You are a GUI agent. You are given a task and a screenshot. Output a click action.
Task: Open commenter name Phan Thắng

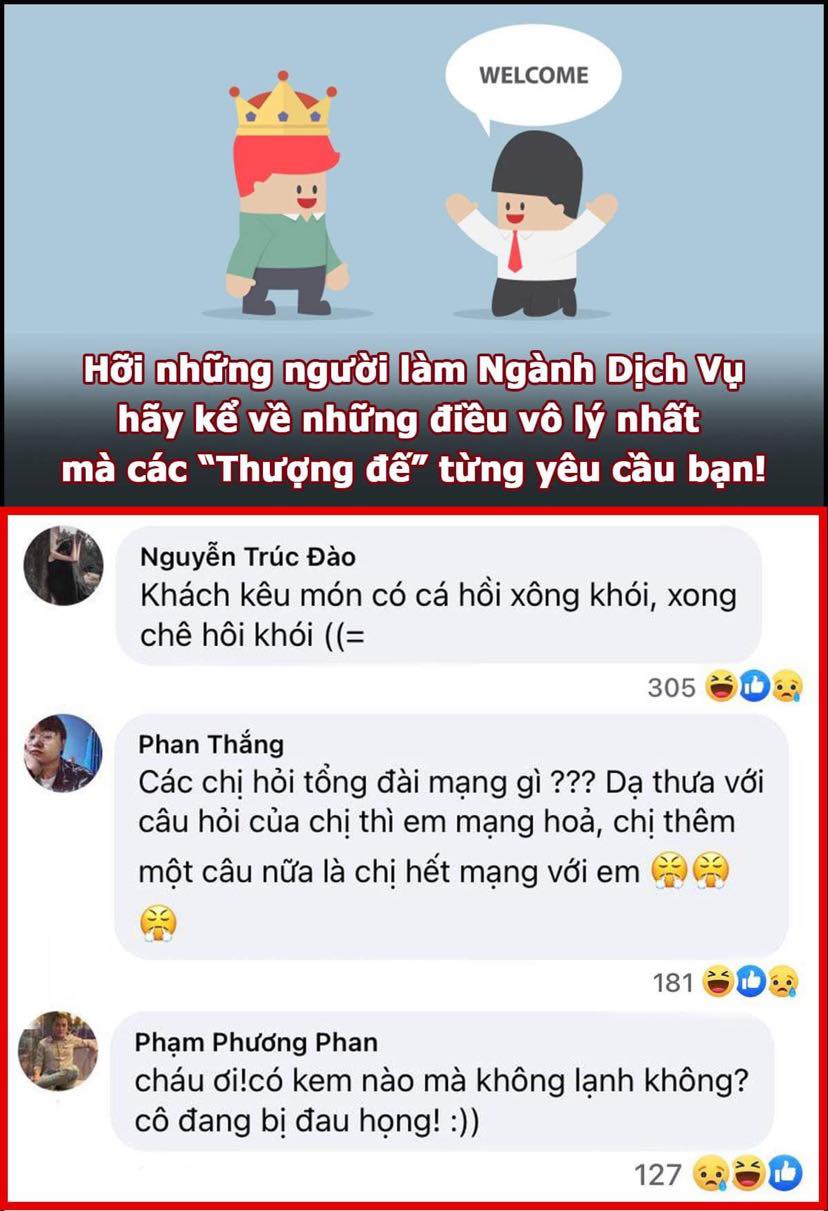point(211,744)
